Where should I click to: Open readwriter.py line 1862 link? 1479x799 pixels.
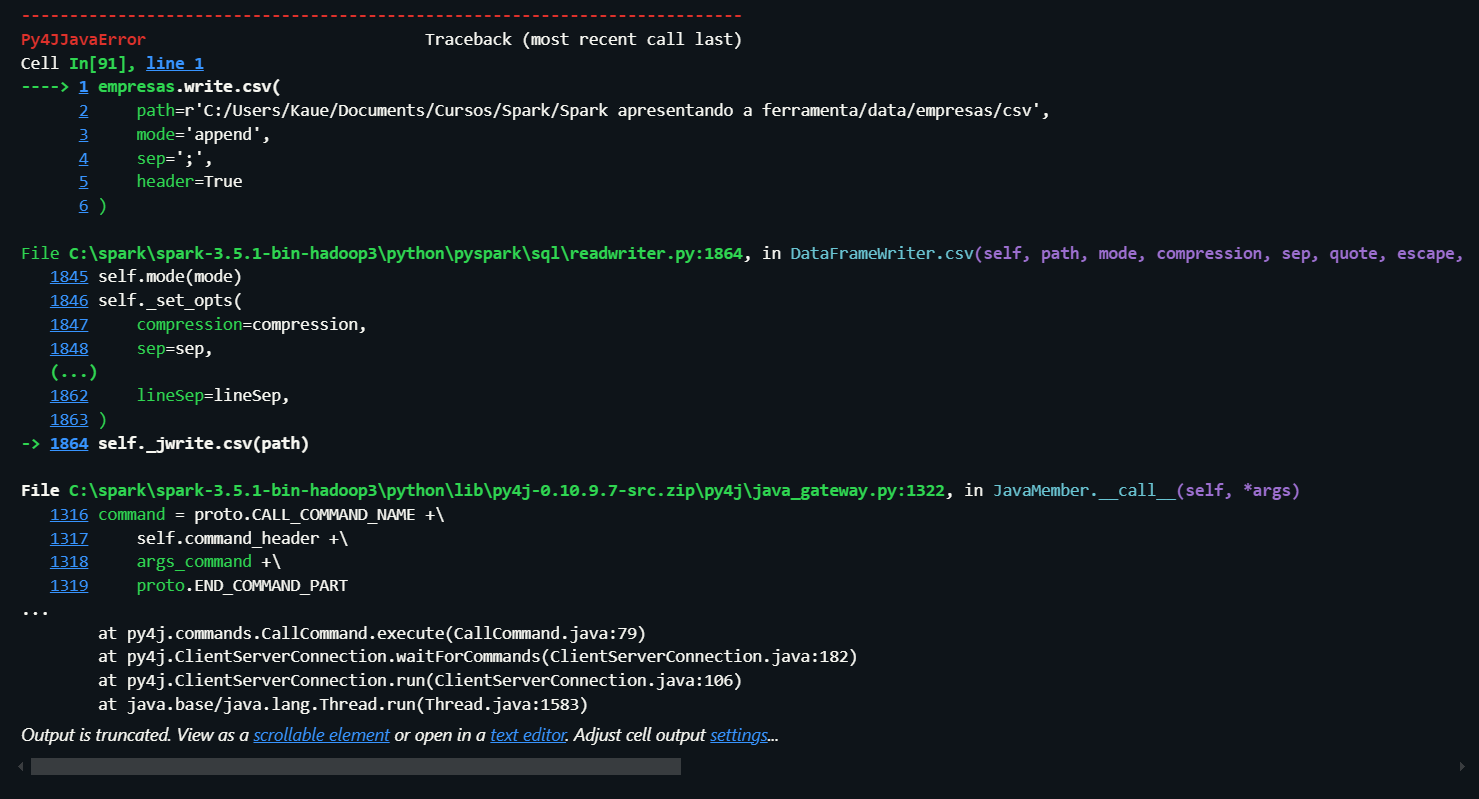point(69,395)
